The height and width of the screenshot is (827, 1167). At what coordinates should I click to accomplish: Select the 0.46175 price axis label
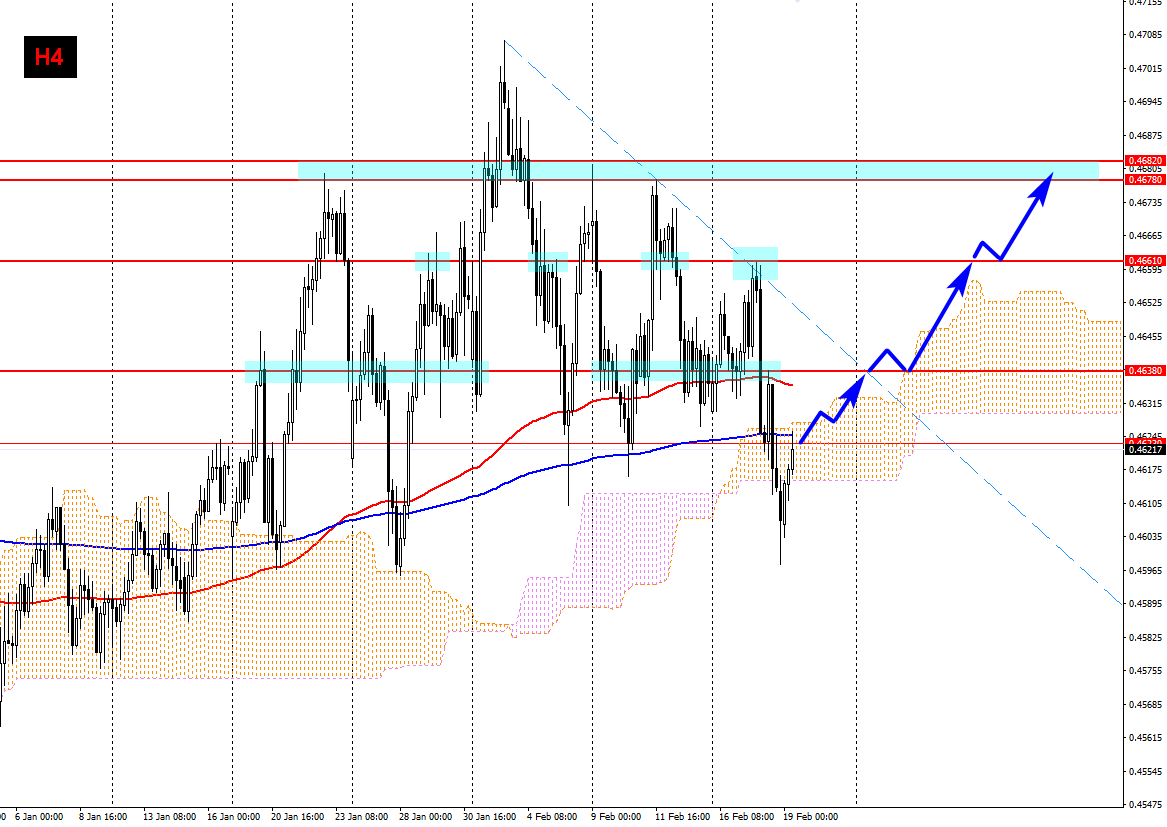click(1145, 470)
